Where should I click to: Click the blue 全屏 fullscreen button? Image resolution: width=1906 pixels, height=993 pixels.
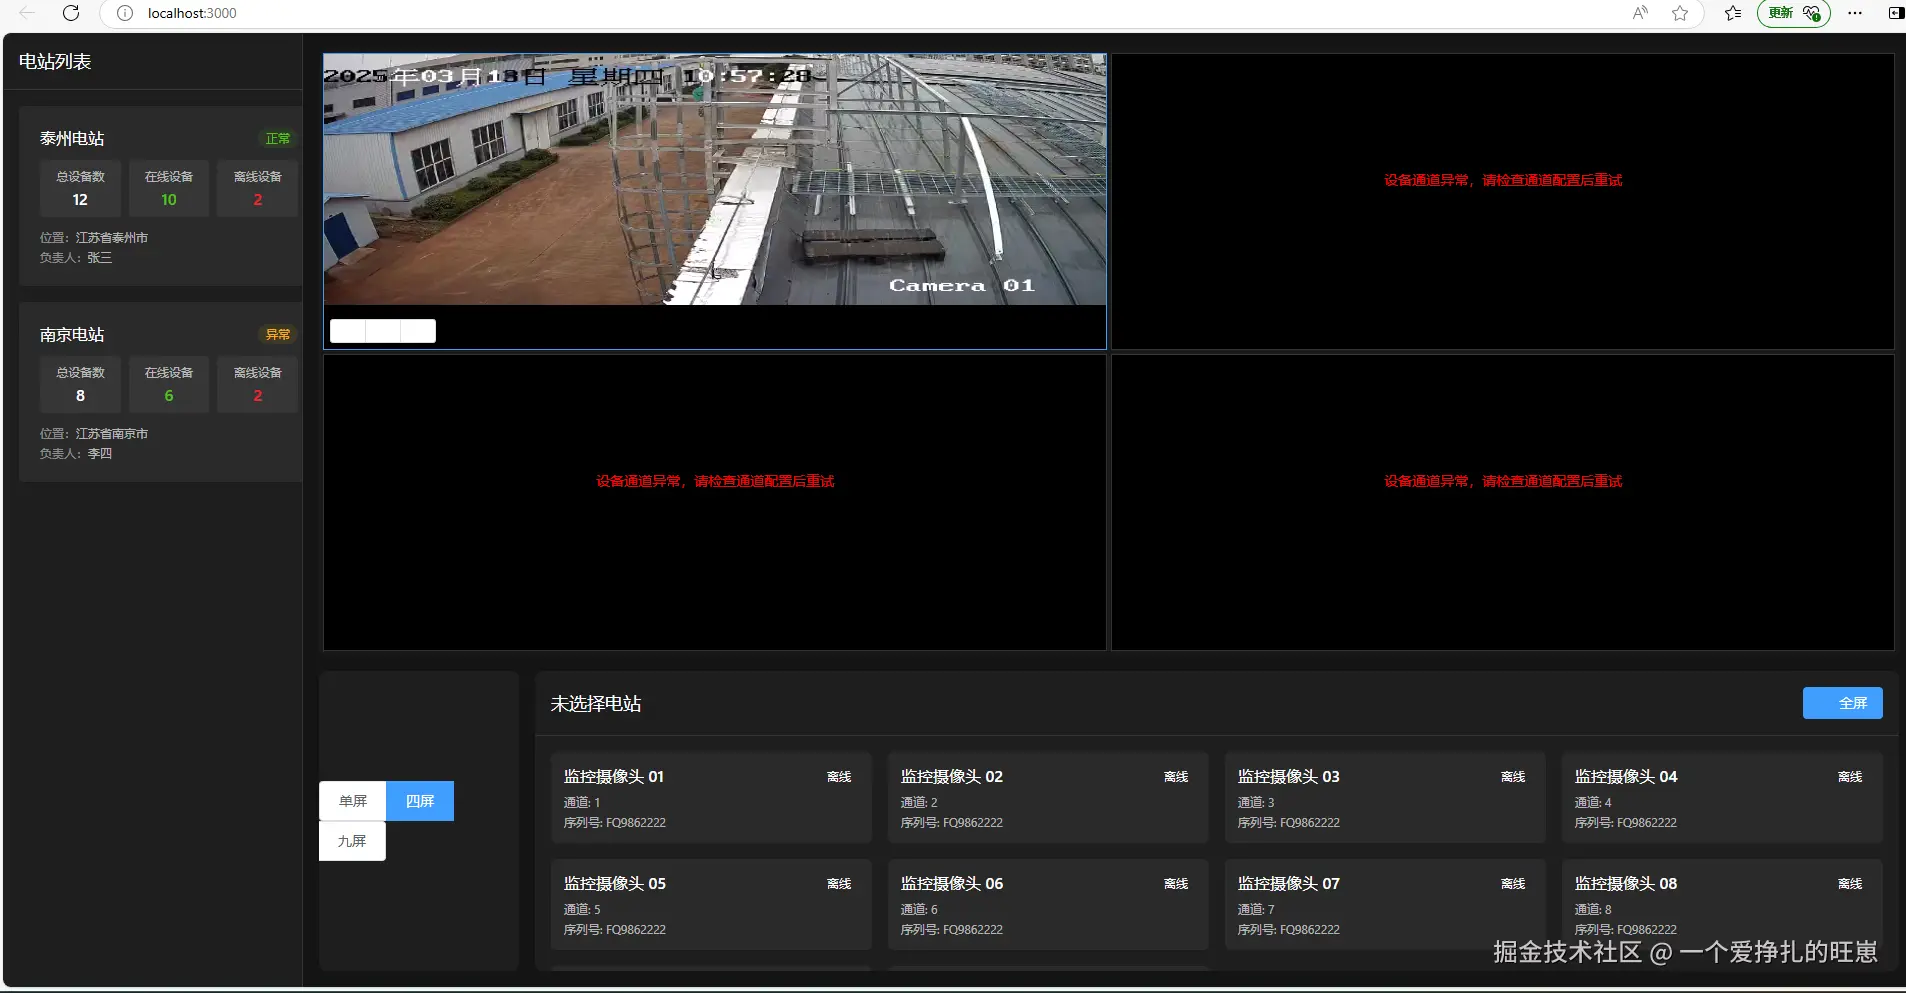coord(1843,703)
